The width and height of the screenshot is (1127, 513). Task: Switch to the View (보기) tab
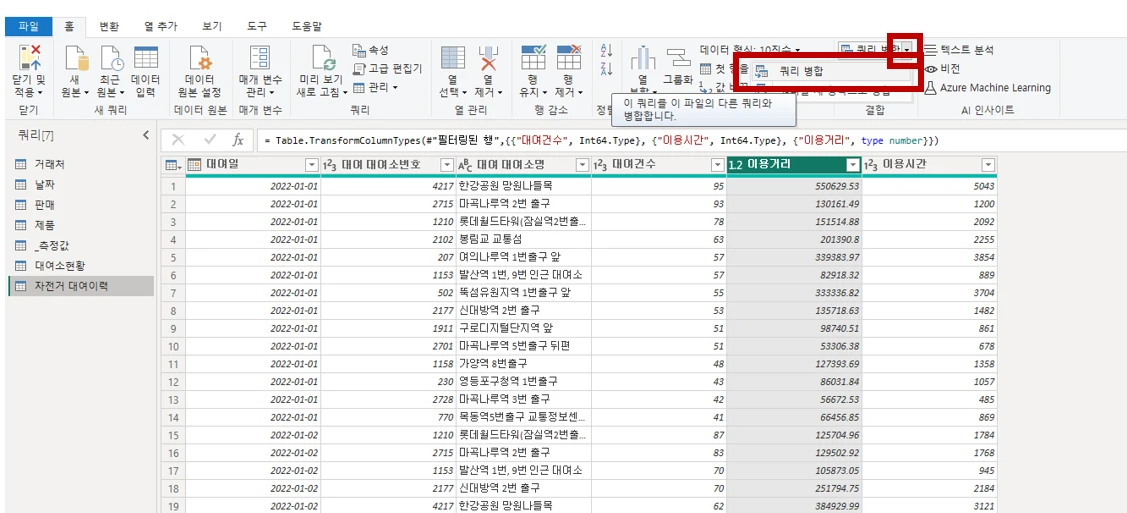(212, 26)
